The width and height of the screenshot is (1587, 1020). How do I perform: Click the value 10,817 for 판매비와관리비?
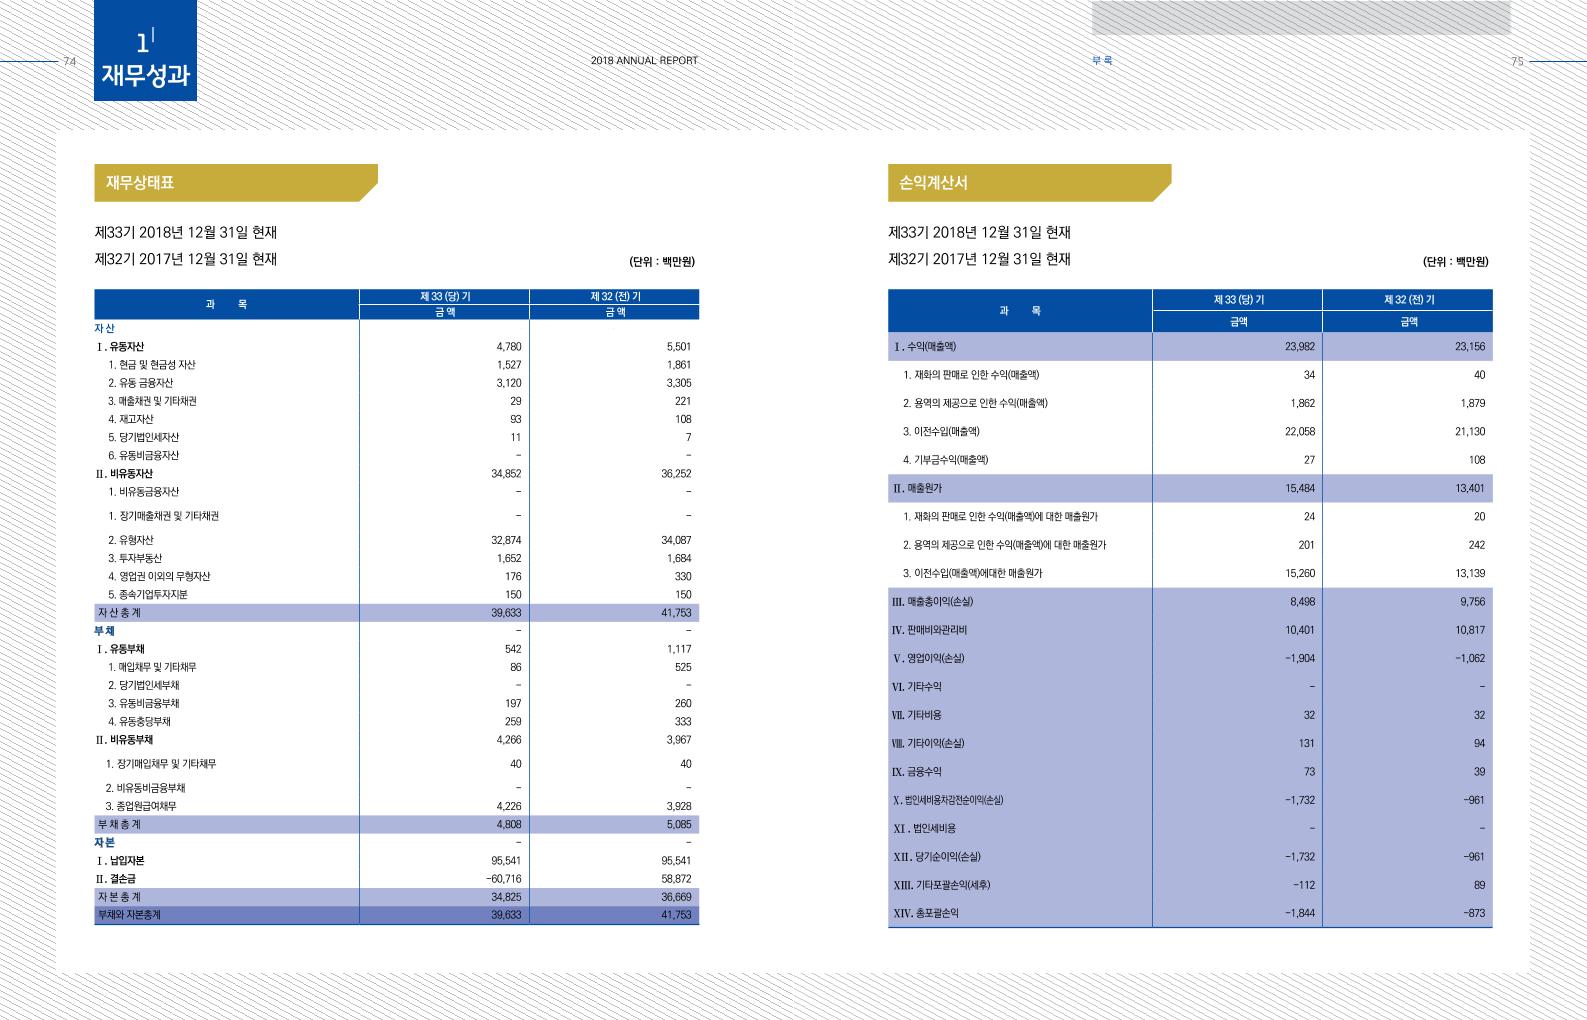tap(1470, 630)
